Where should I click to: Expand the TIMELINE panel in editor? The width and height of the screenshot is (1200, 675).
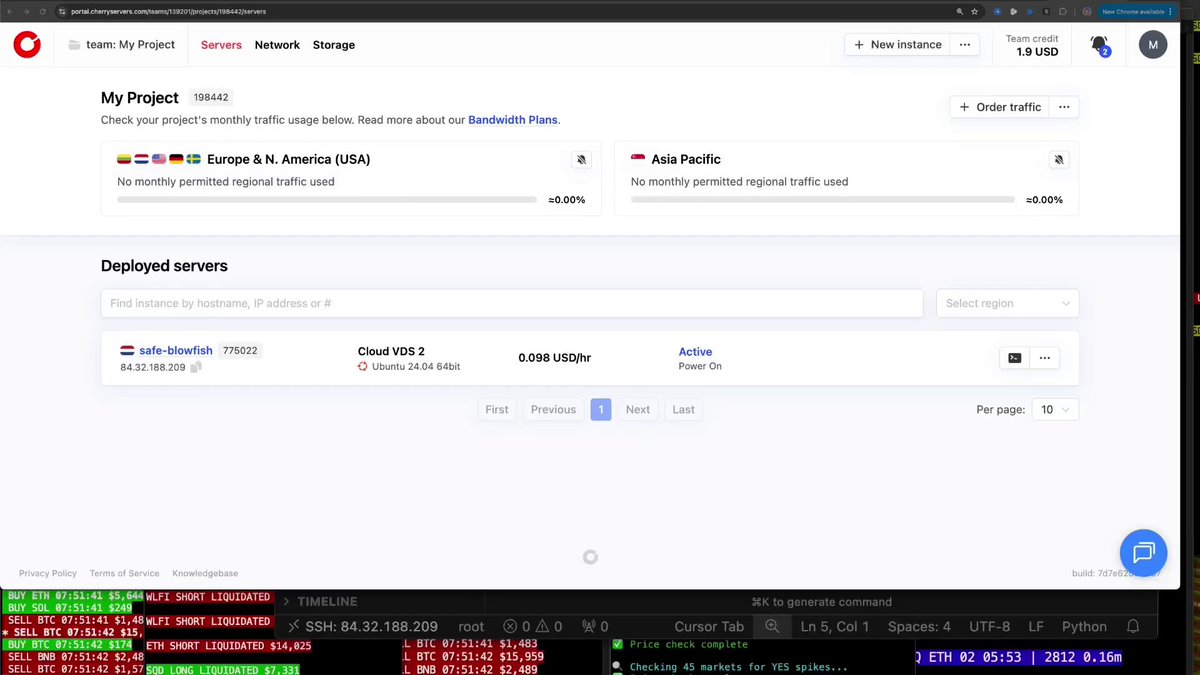[320, 602]
